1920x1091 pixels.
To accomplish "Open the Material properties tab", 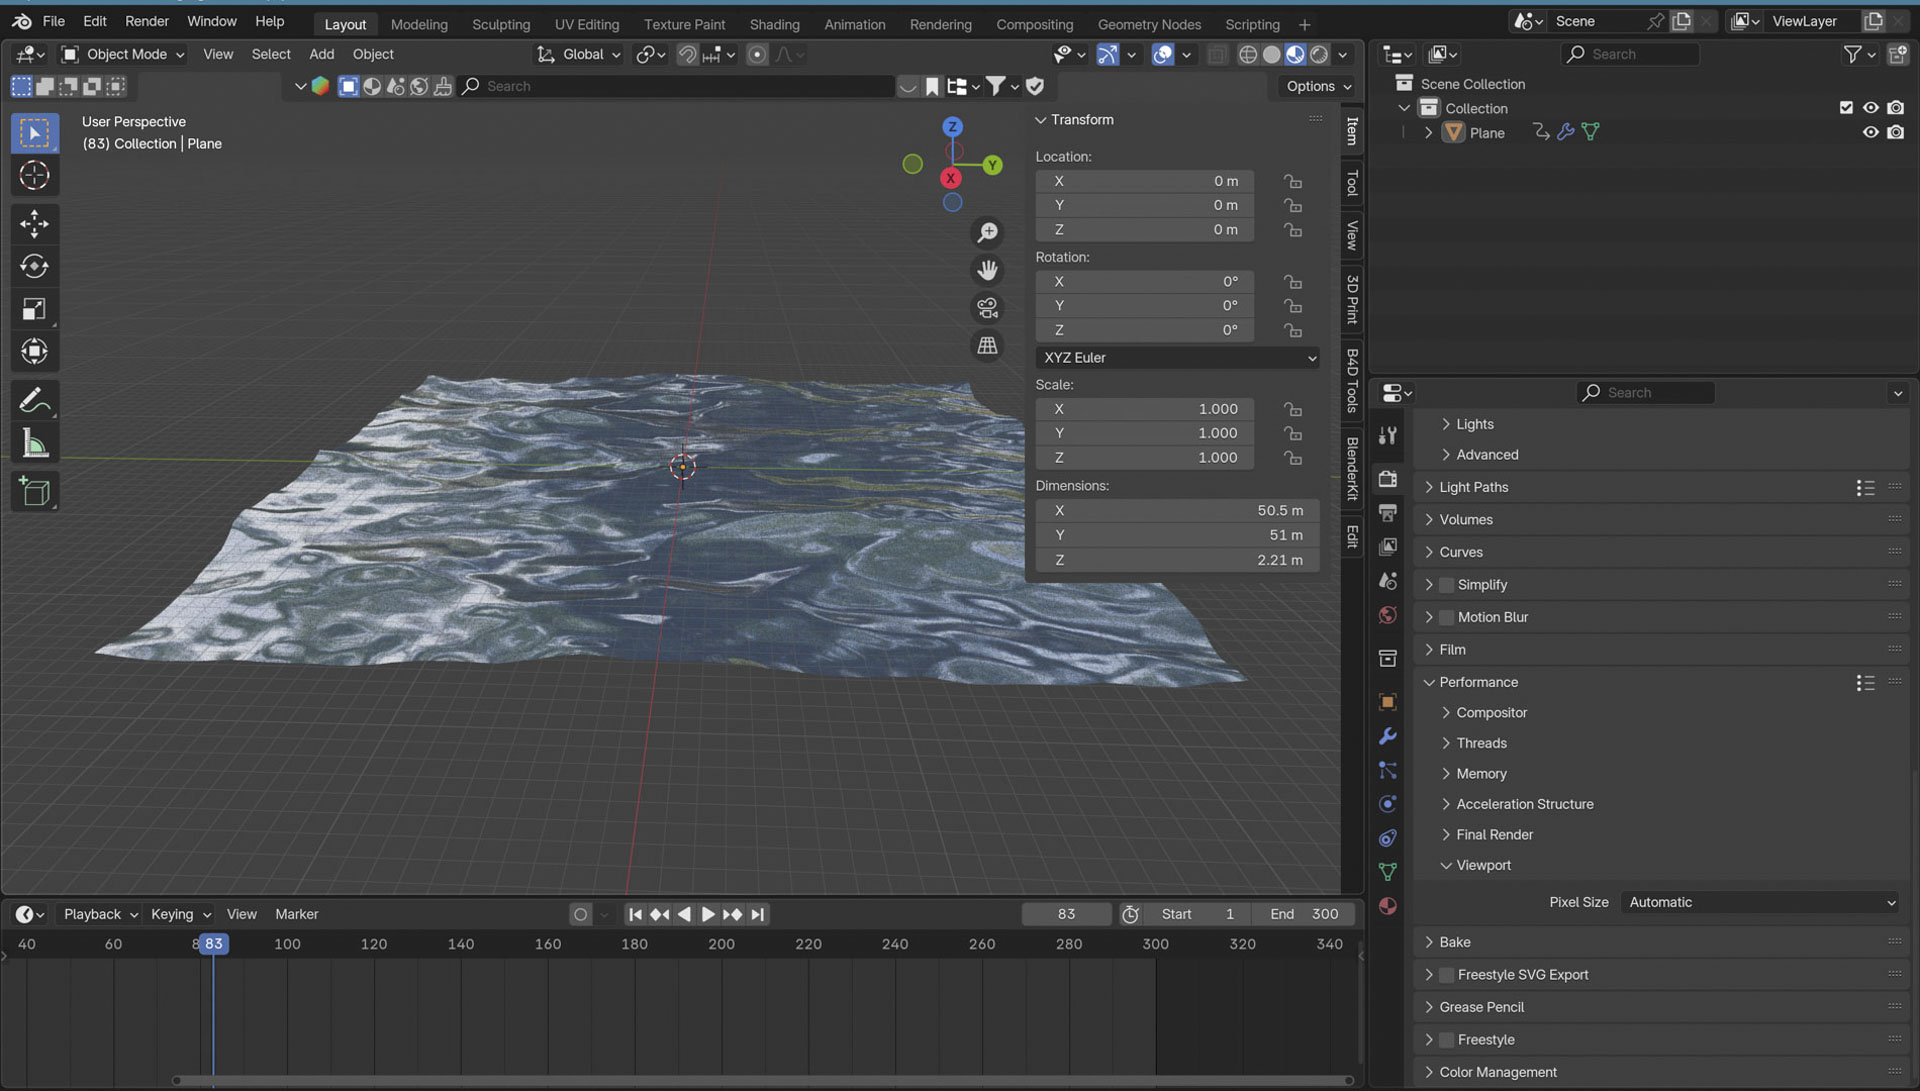I will click(x=1388, y=906).
